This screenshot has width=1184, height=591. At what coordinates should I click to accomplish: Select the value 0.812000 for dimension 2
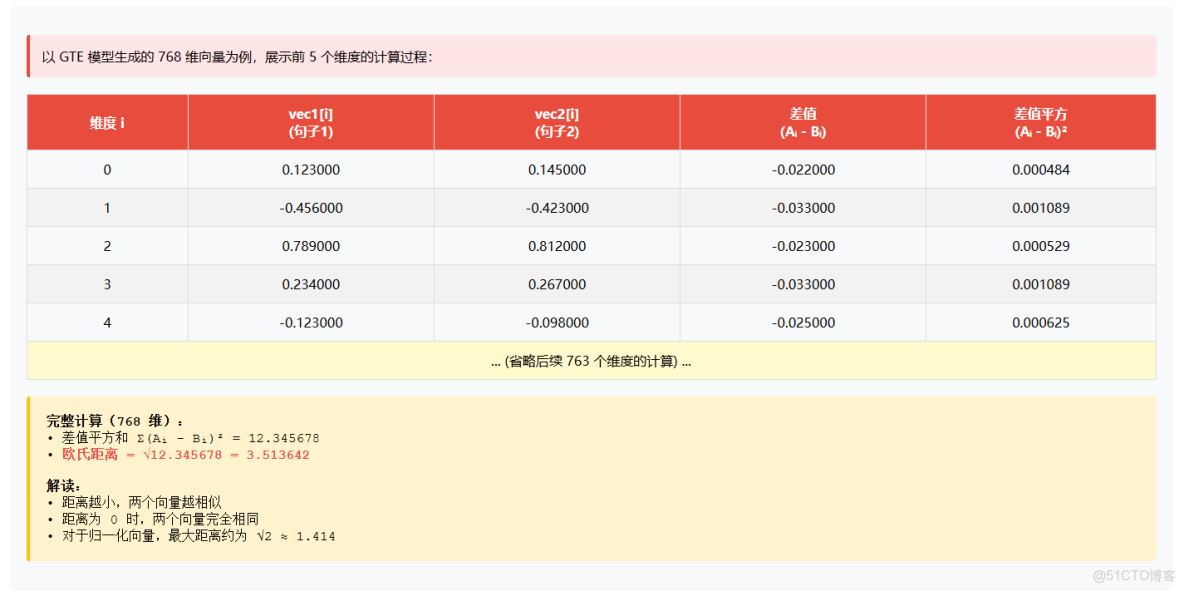pyautogui.click(x=556, y=245)
